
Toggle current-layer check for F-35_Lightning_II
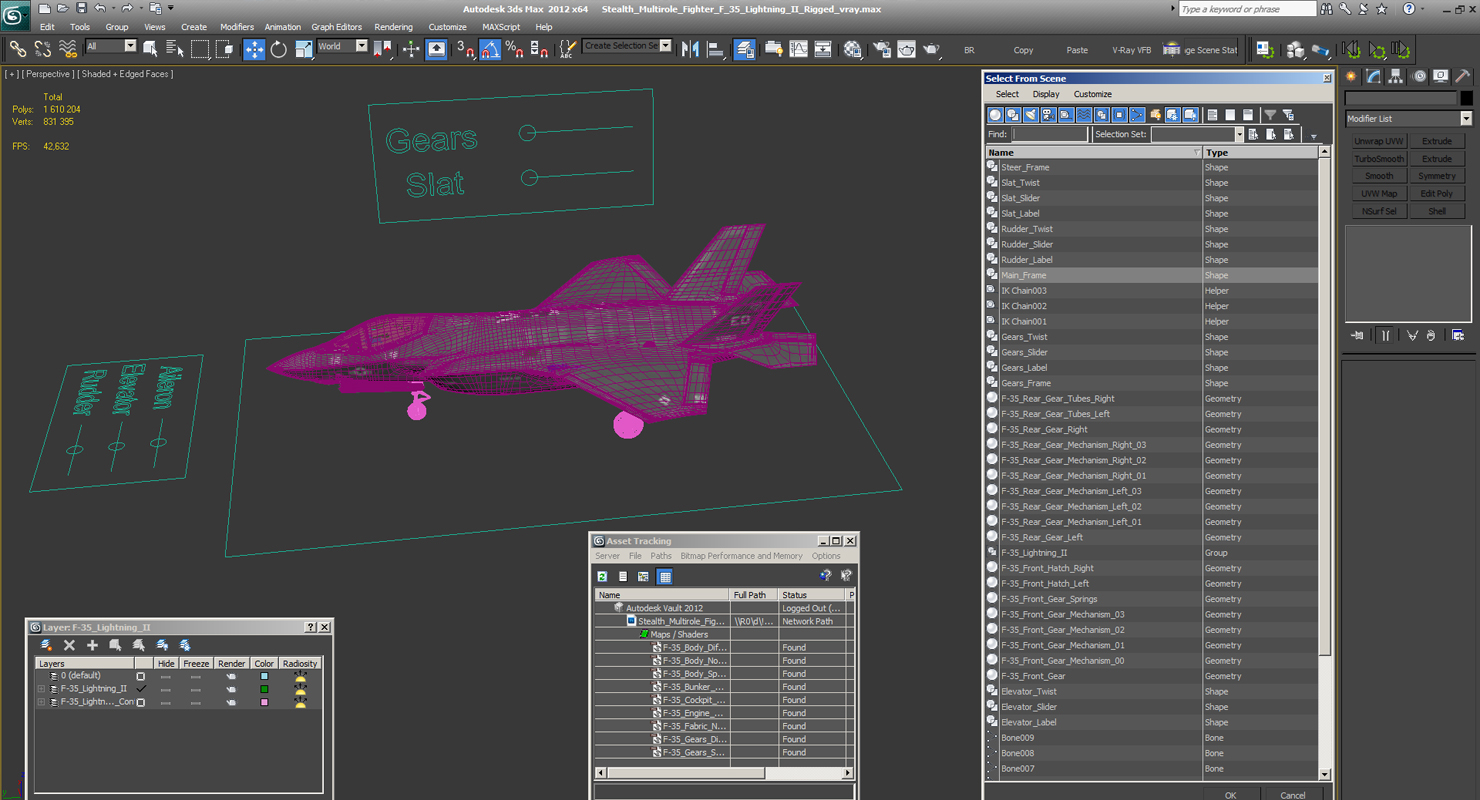(141, 689)
